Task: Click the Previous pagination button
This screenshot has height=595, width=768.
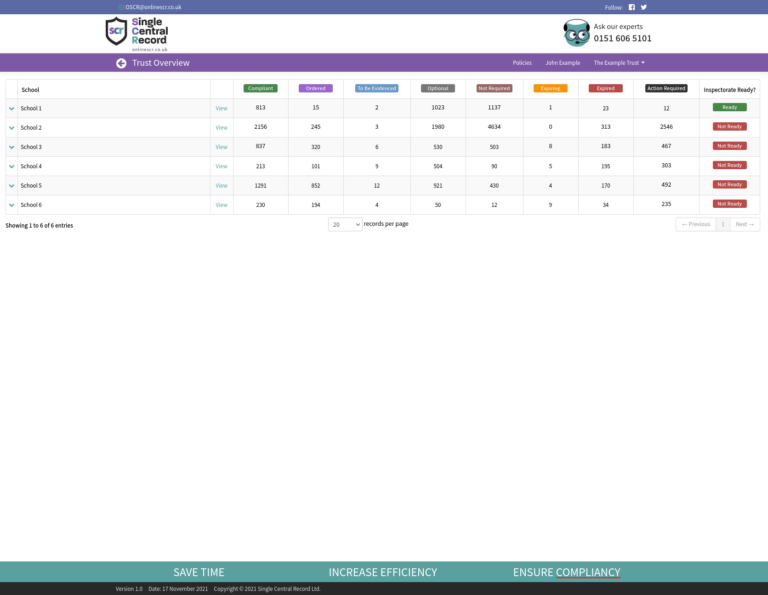Action: pyautogui.click(x=695, y=225)
